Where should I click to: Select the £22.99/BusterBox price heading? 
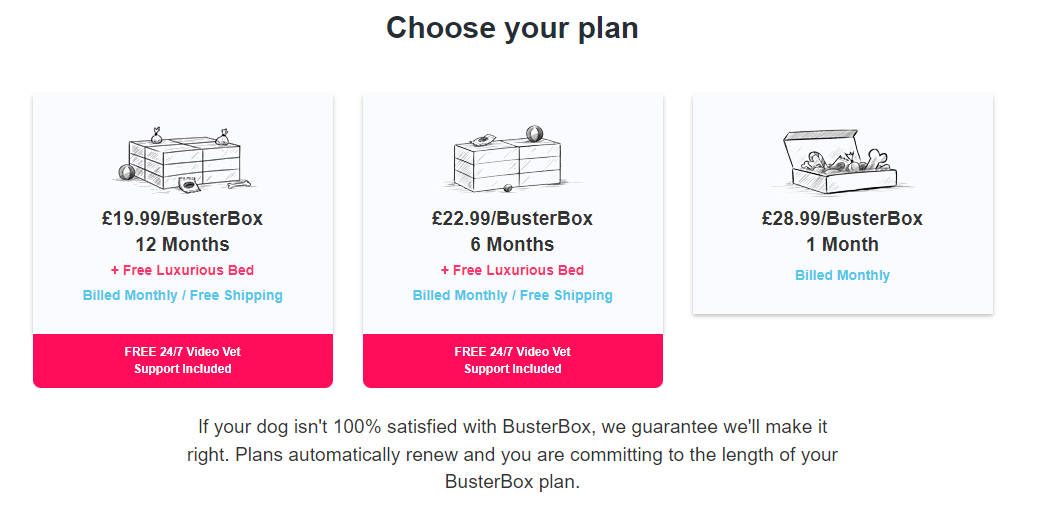(512, 218)
